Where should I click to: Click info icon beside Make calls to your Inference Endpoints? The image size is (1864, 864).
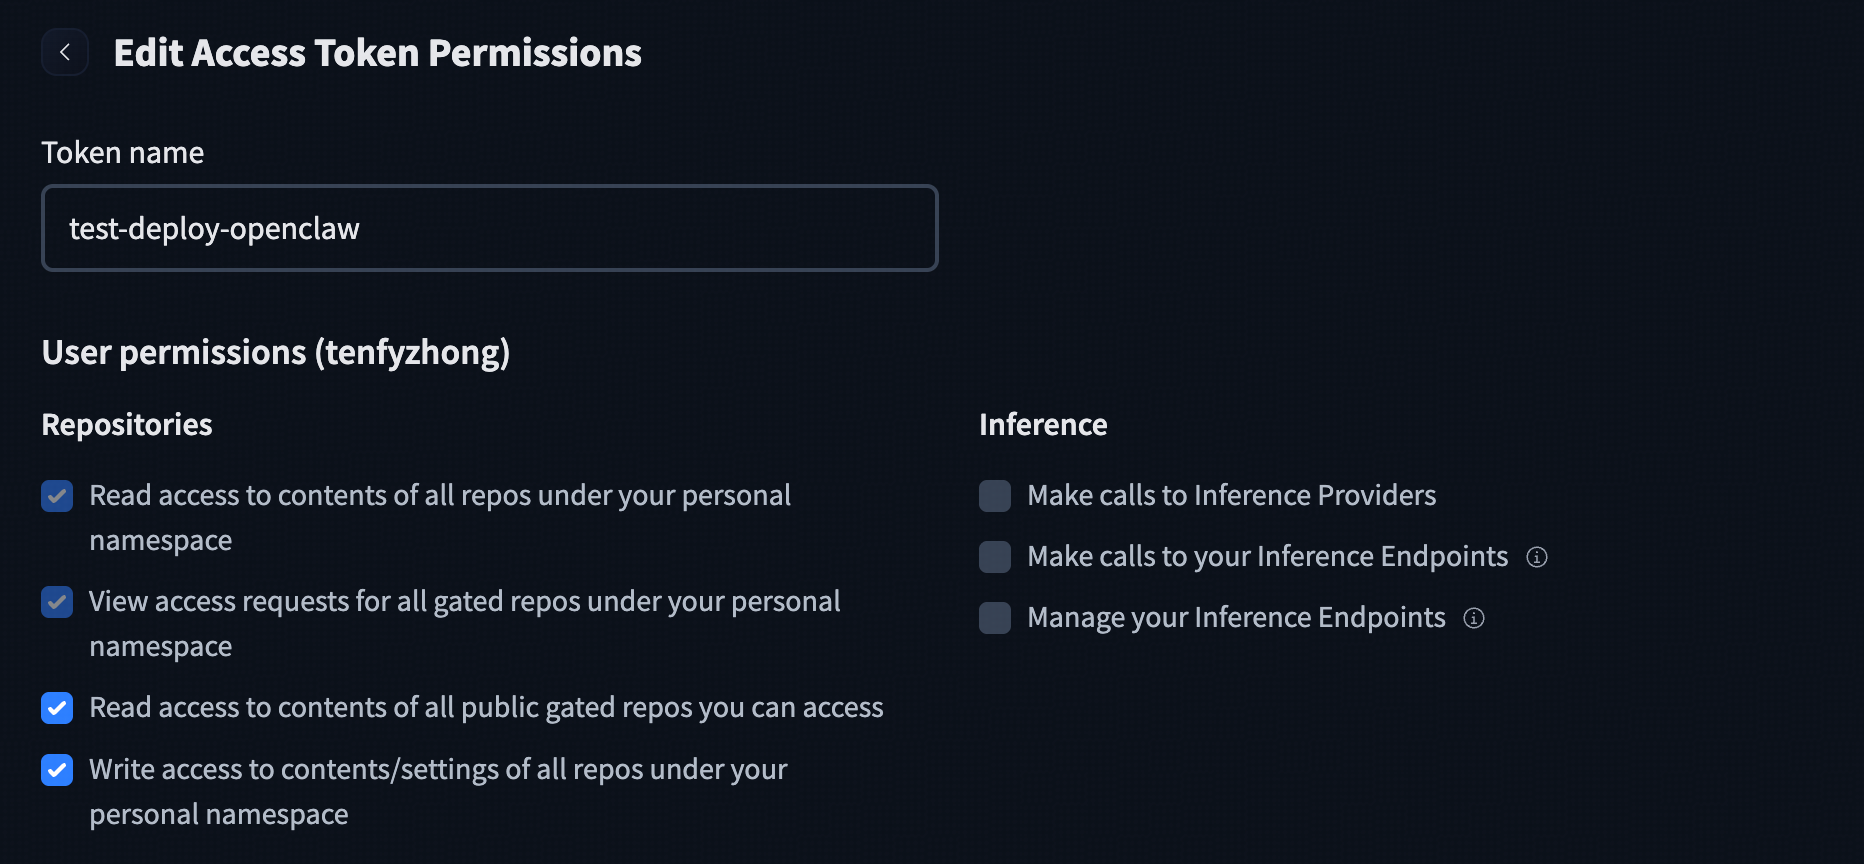click(x=1537, y=557)
